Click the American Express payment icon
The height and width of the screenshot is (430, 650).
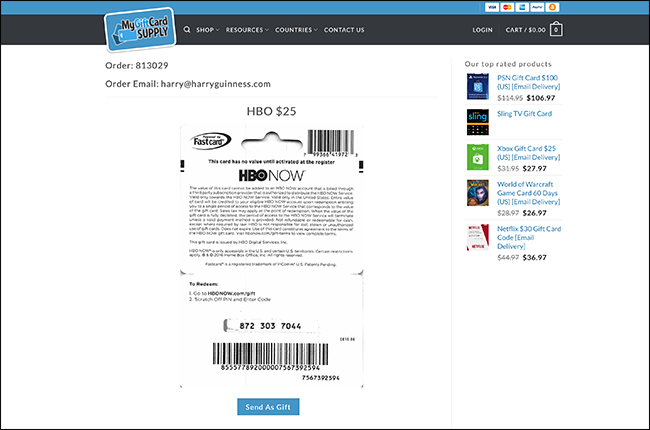[x=522, y=7]
